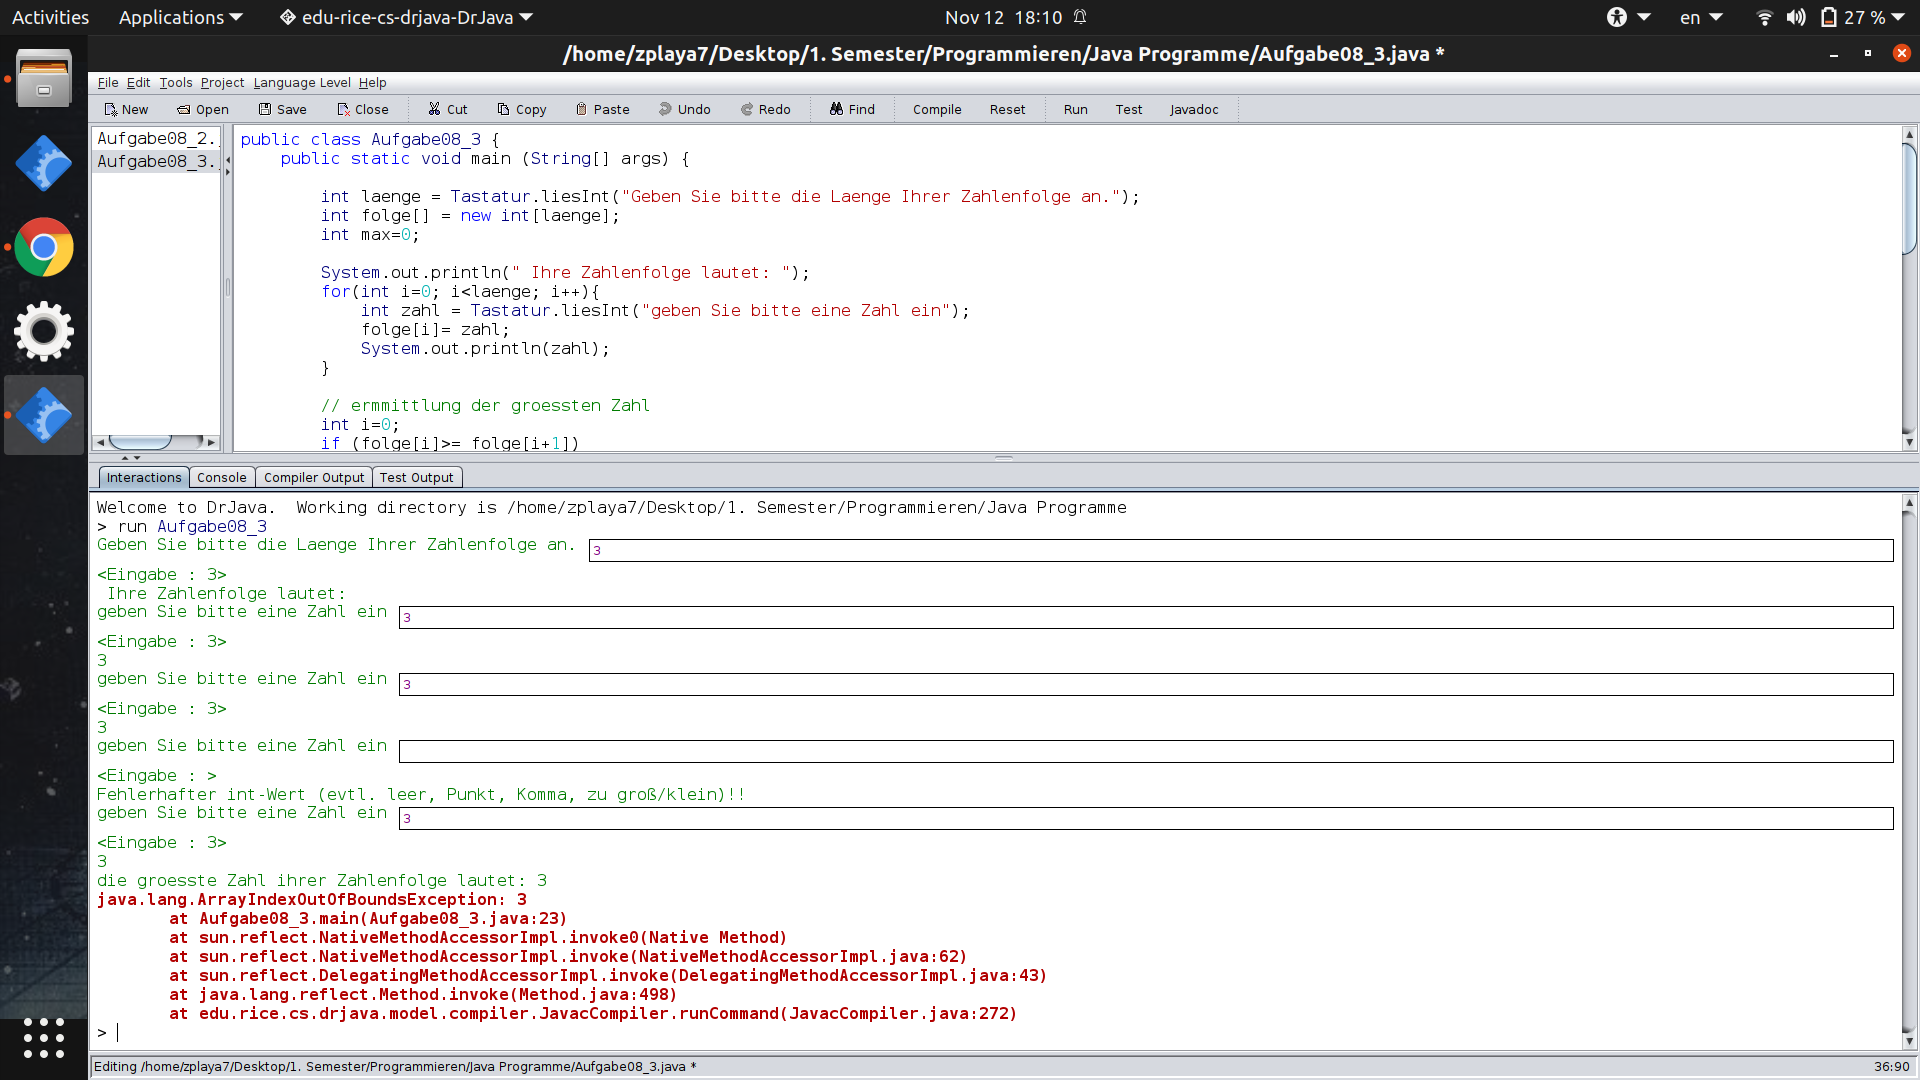Click the New file toolbar icon
1920x1080 pixels.
coord(111,109)
